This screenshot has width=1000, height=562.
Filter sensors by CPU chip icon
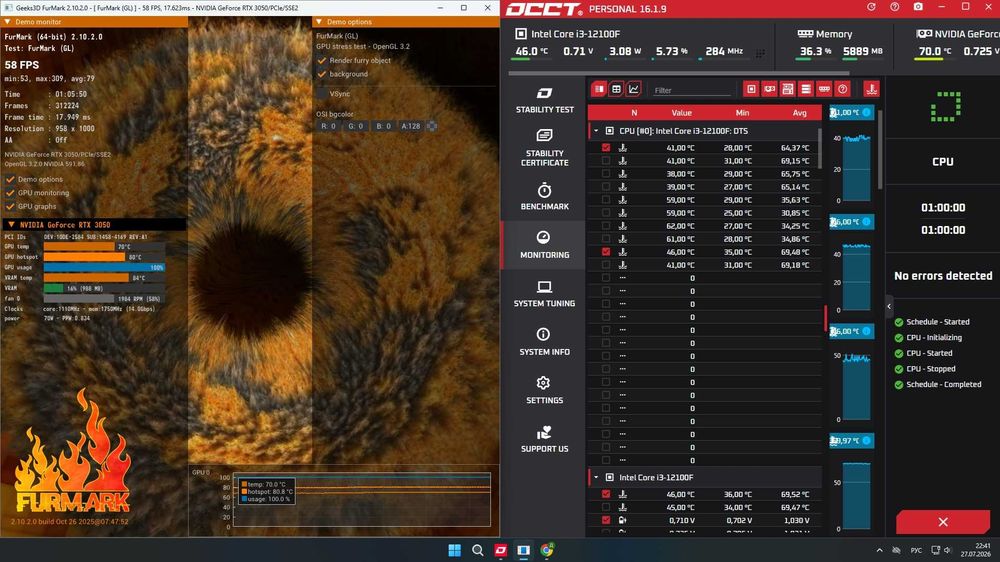click(751, 89)
